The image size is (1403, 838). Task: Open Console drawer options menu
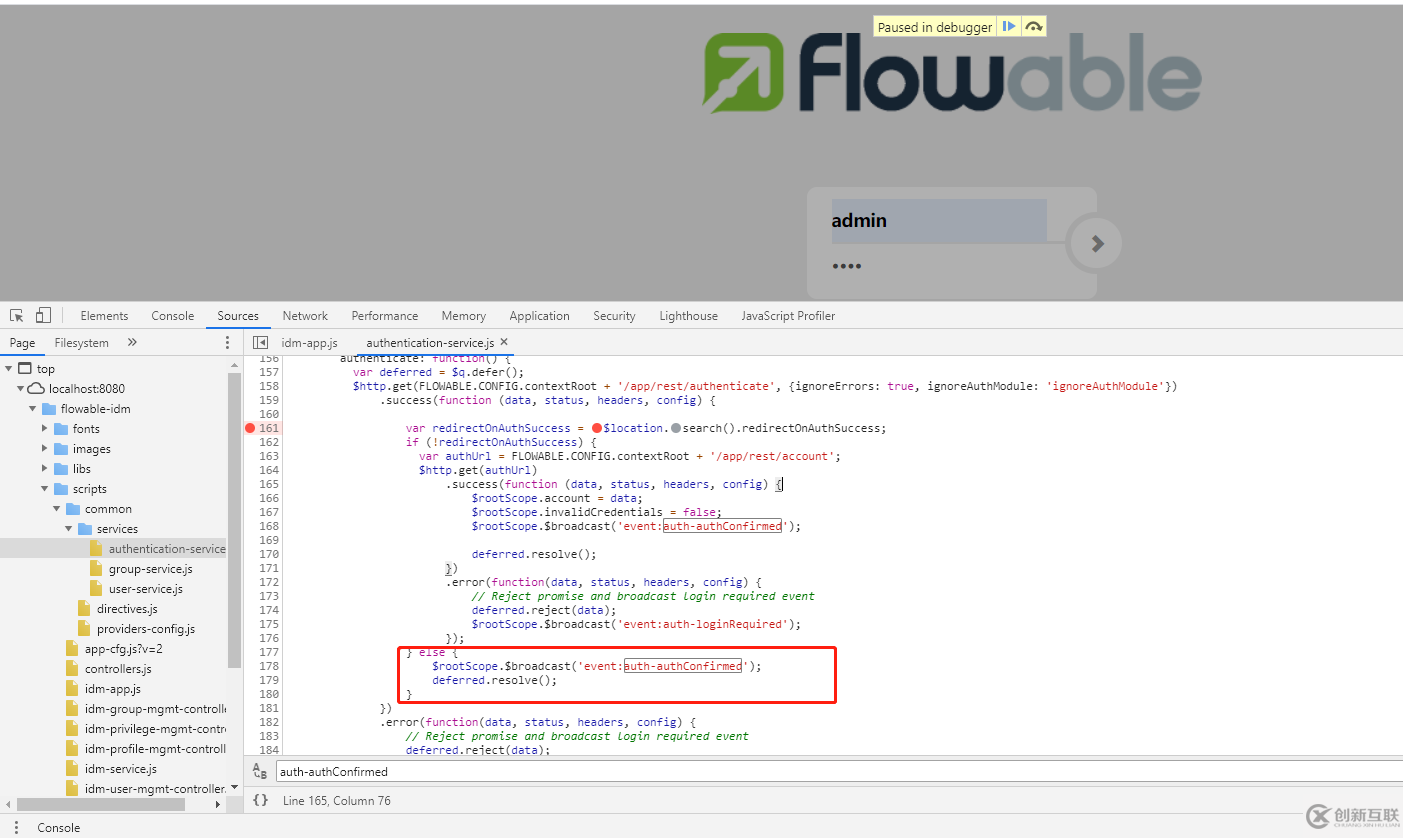pos(15,827)
